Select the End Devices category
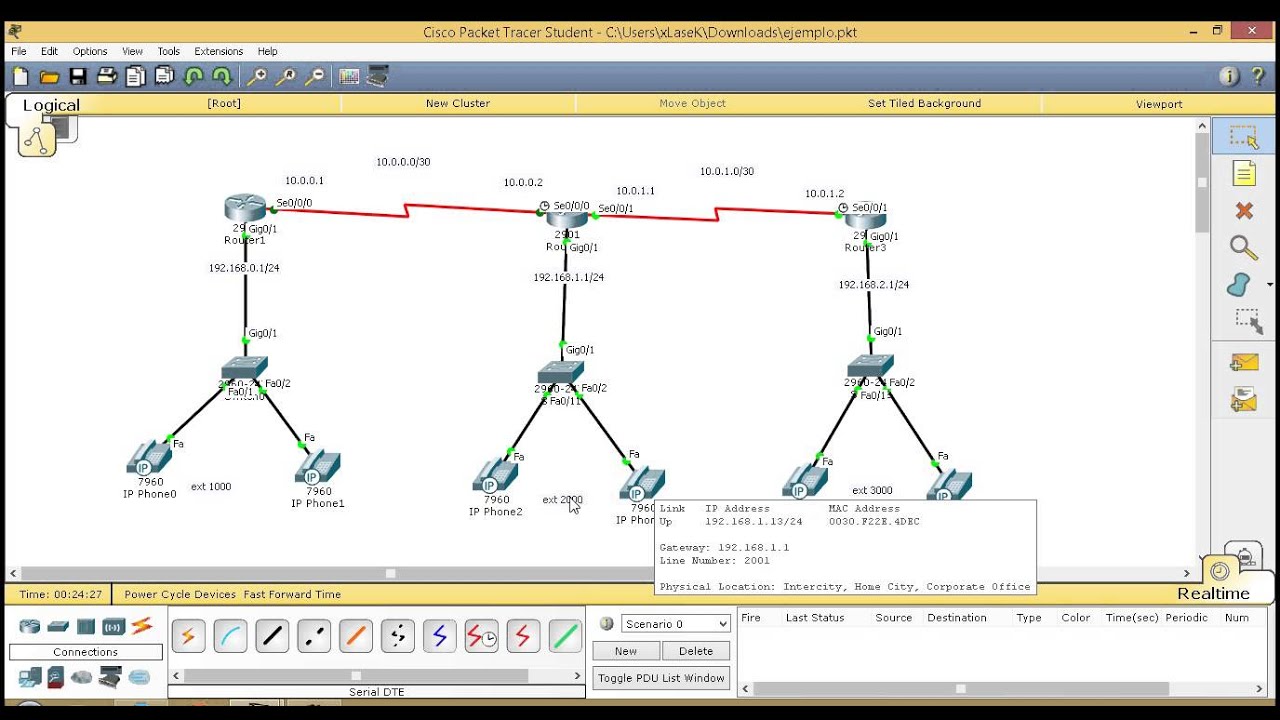Viewport: 1280px width, 720px height. (x=30, y=678)
